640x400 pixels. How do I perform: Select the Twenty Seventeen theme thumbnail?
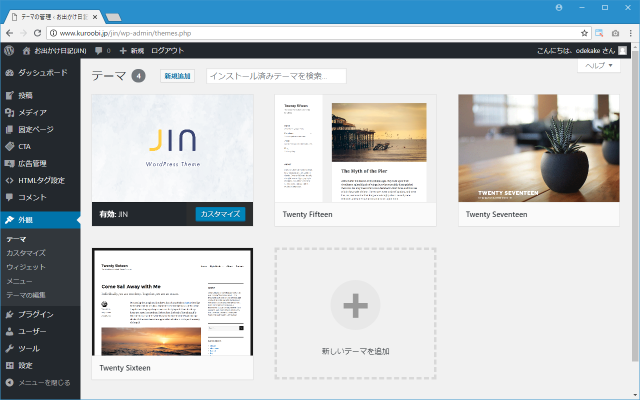click(539, 149)
